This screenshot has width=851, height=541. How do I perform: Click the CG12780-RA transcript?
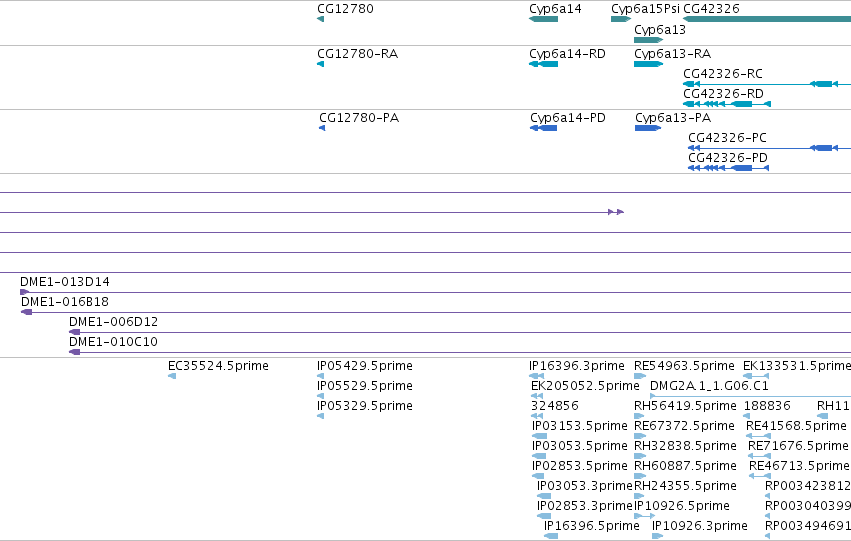point(320,64)
